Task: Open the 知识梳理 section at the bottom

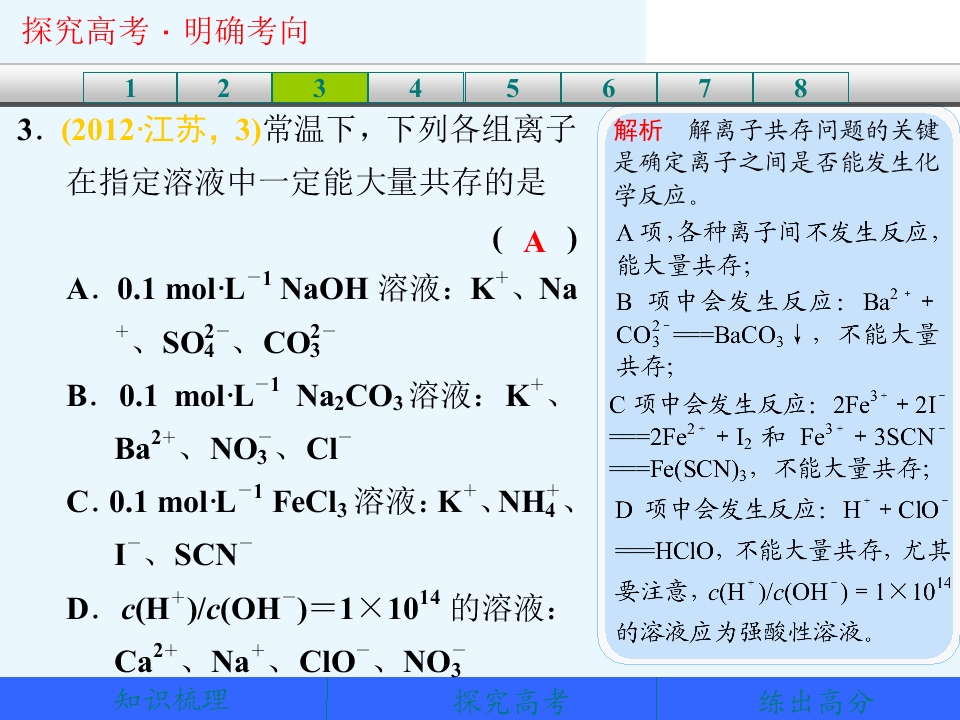Action: tap(171, 700)
